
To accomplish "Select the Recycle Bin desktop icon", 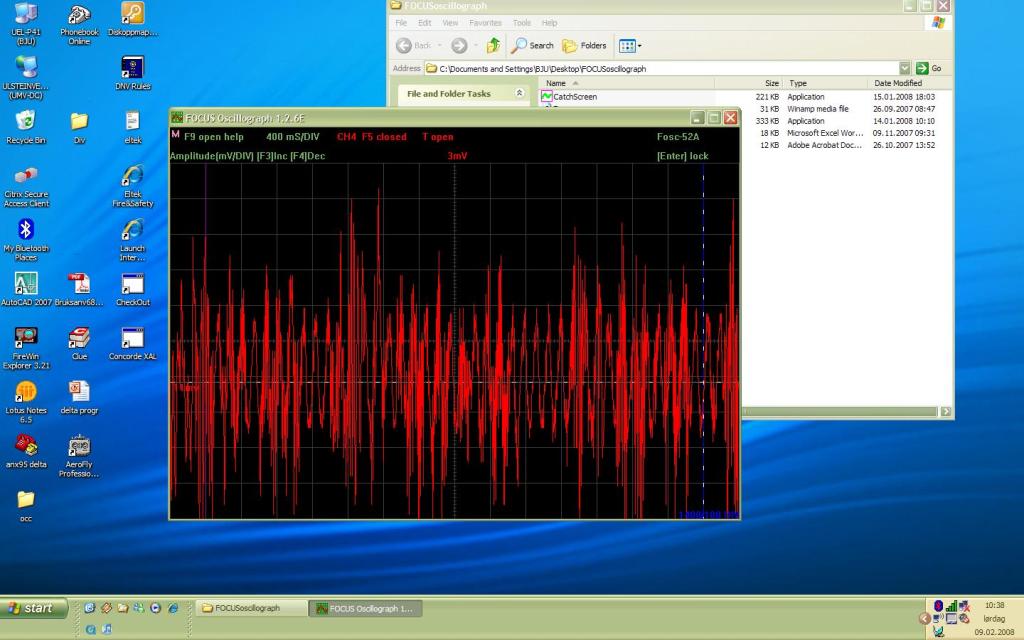I will click(26, 127).
